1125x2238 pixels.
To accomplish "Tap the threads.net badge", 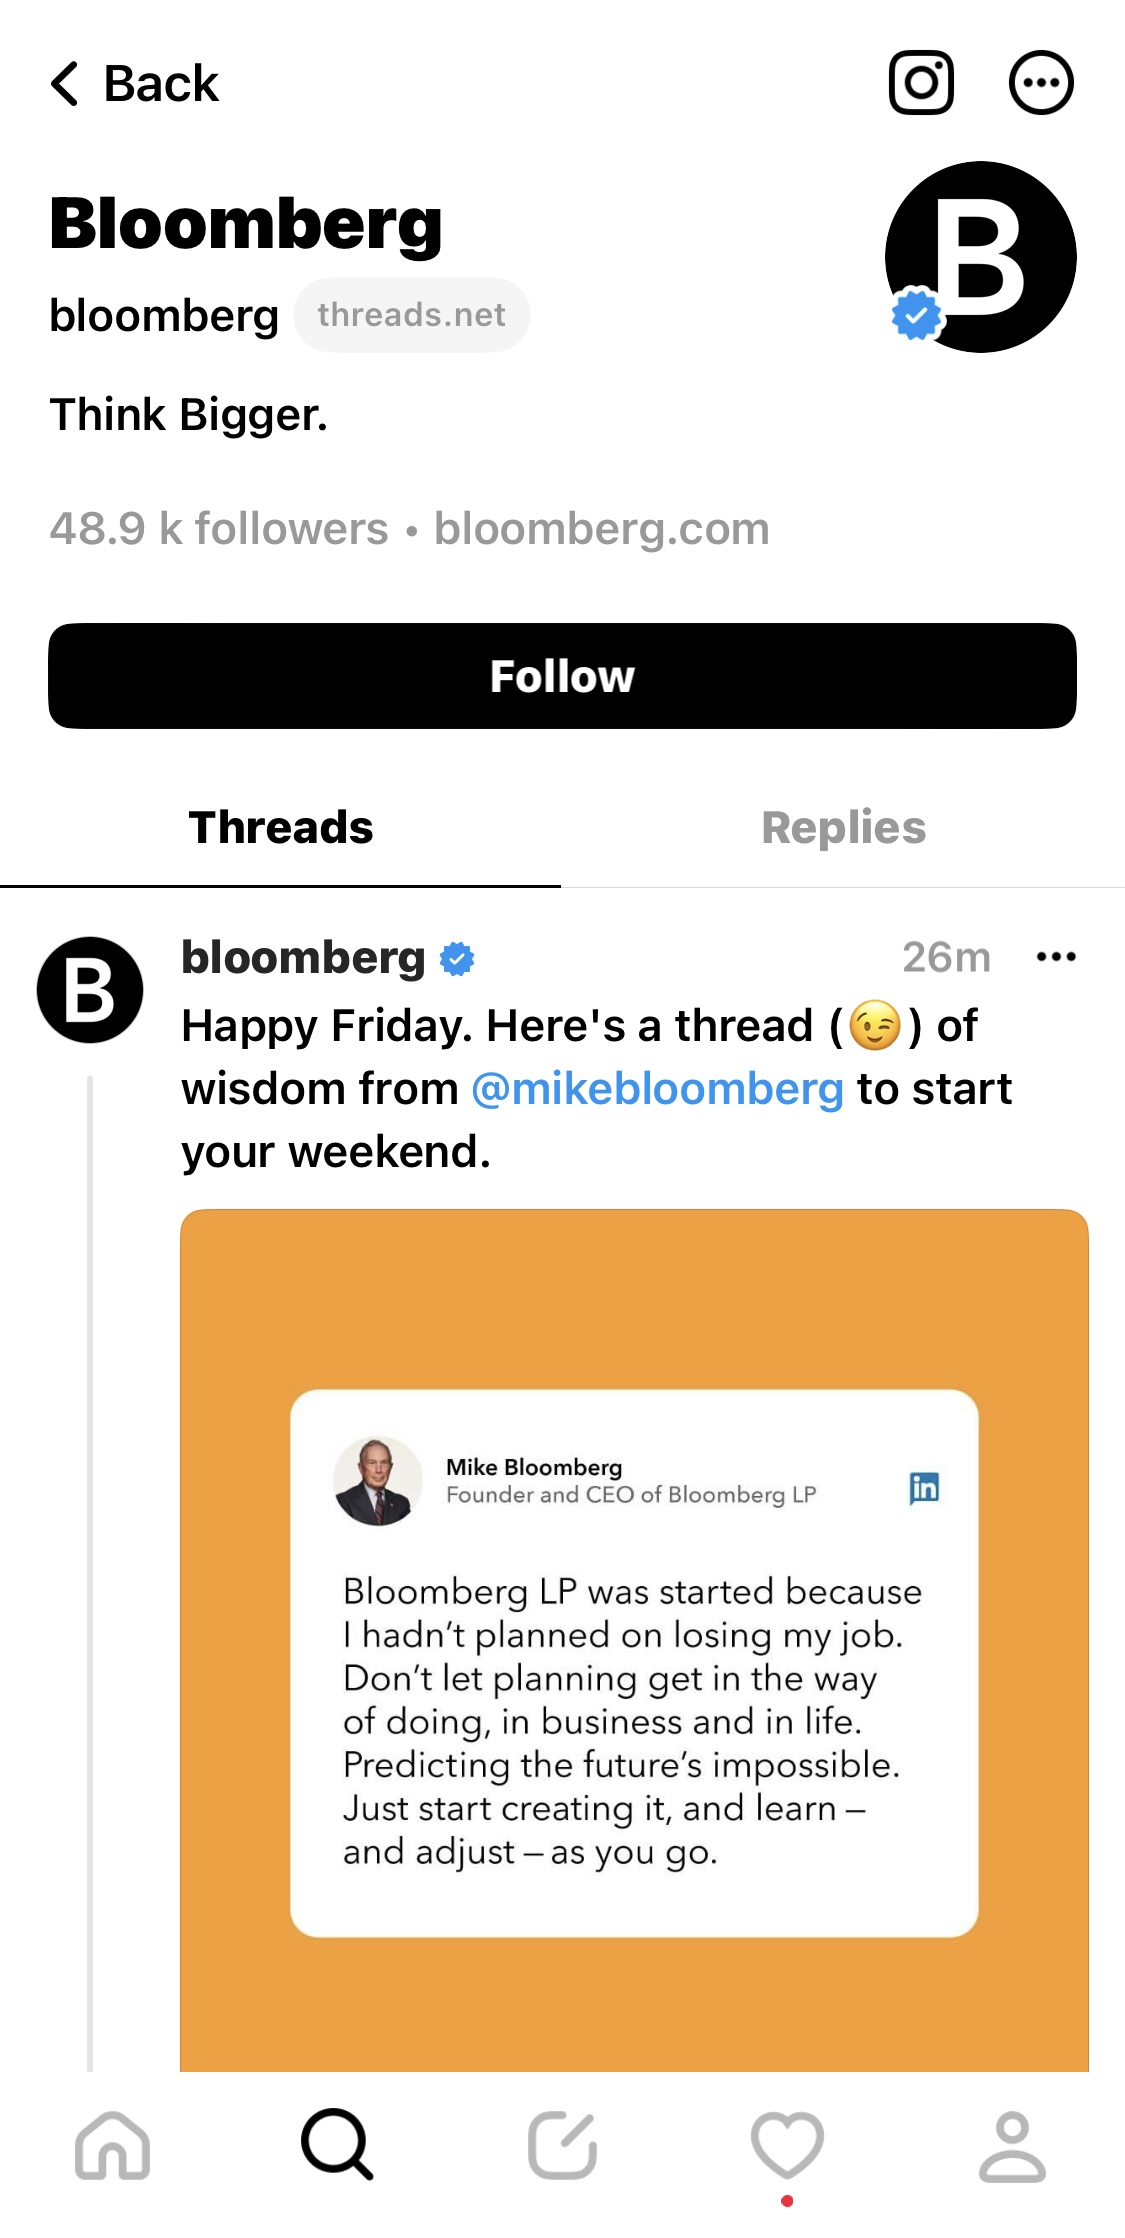I will pos(411,313).
